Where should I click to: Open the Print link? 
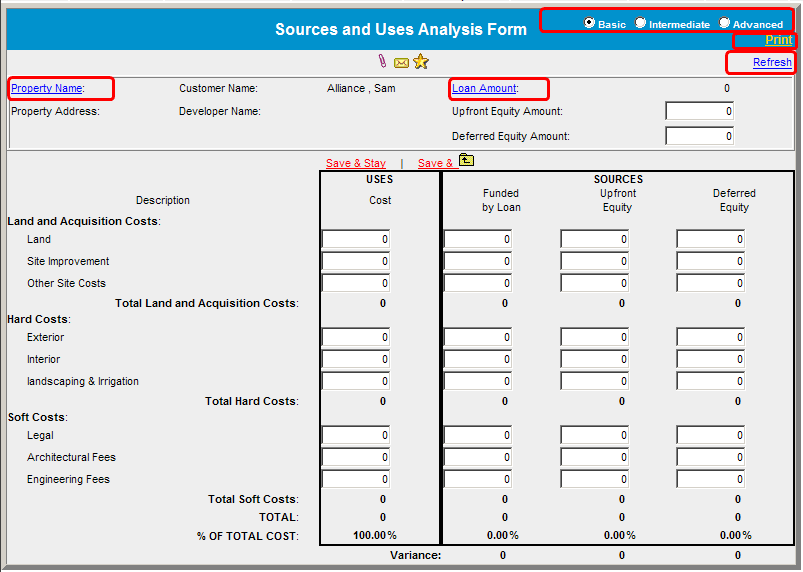(778, 40)
